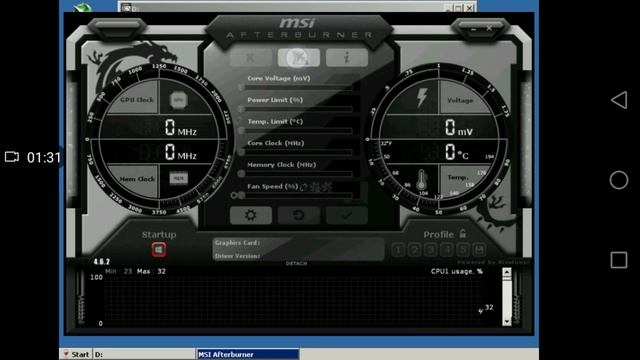Screen dimensions: 640x360
Task: Click the Voltage label in right gauge
Action: 460,100
